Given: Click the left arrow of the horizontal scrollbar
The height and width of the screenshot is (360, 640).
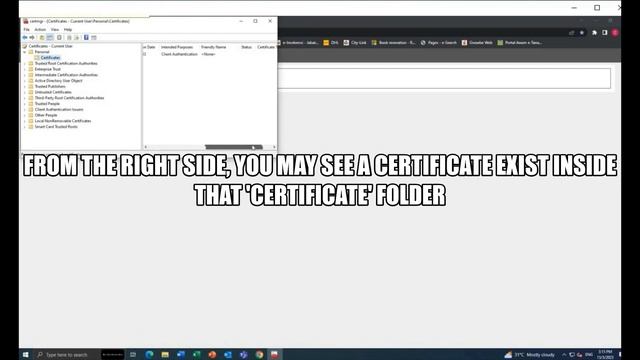Looking at the screenshot, I should [146, 147].
